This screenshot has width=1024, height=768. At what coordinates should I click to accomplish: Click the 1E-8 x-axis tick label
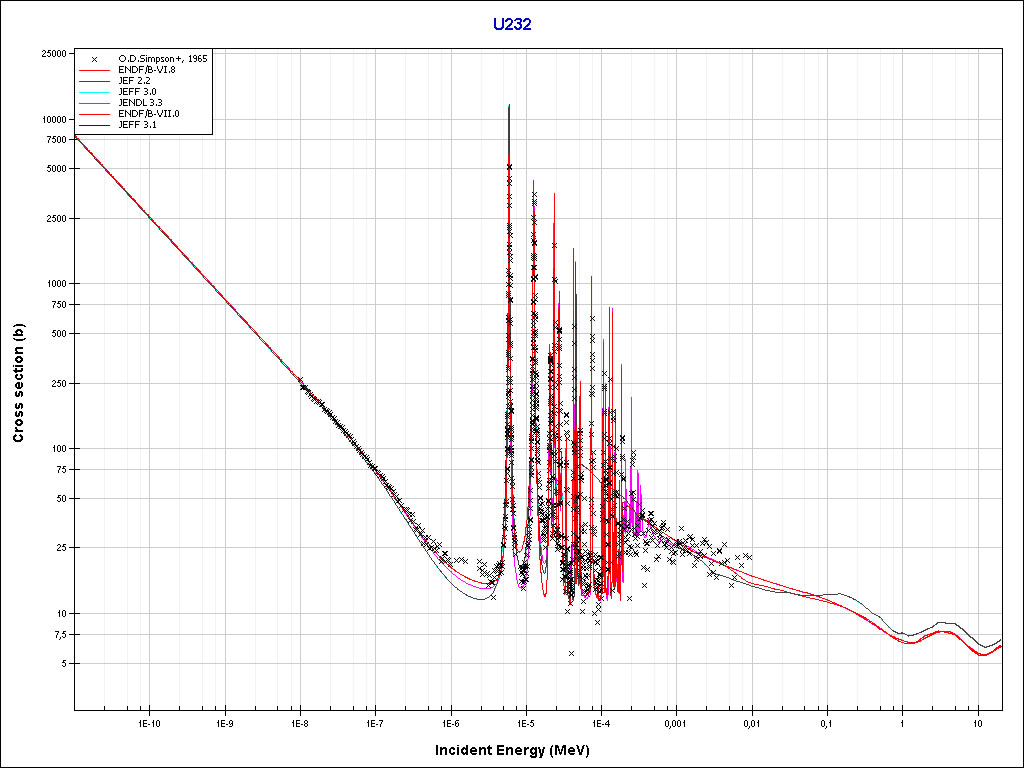[x=299, y=722]
